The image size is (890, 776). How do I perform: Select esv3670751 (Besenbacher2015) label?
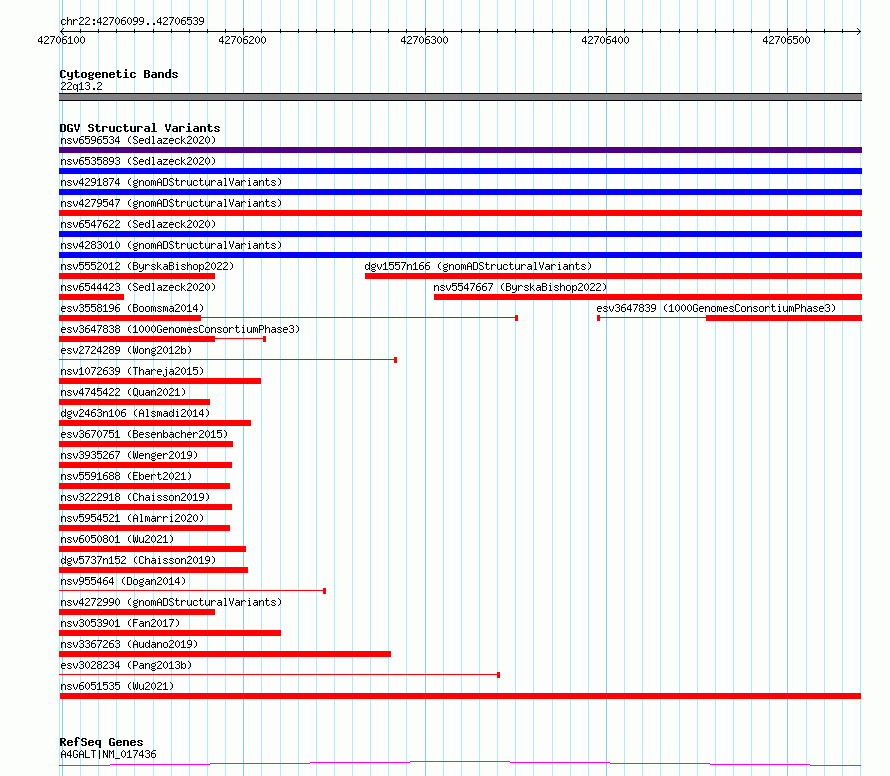tap(144, 434)
